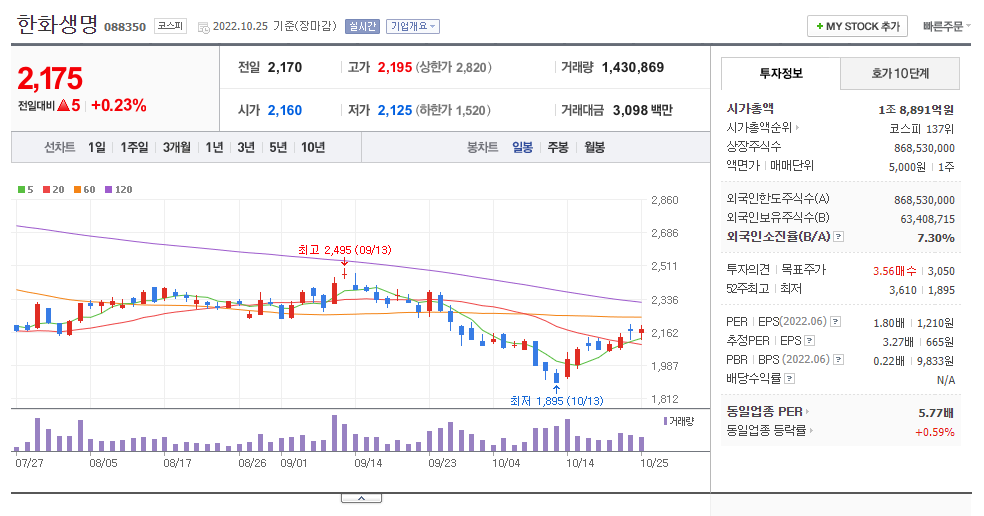This screenshot has height=516, width=984.
Task: Click the +0.59% 동일업종 등락률 value
Action: click(x=934, y=432)
